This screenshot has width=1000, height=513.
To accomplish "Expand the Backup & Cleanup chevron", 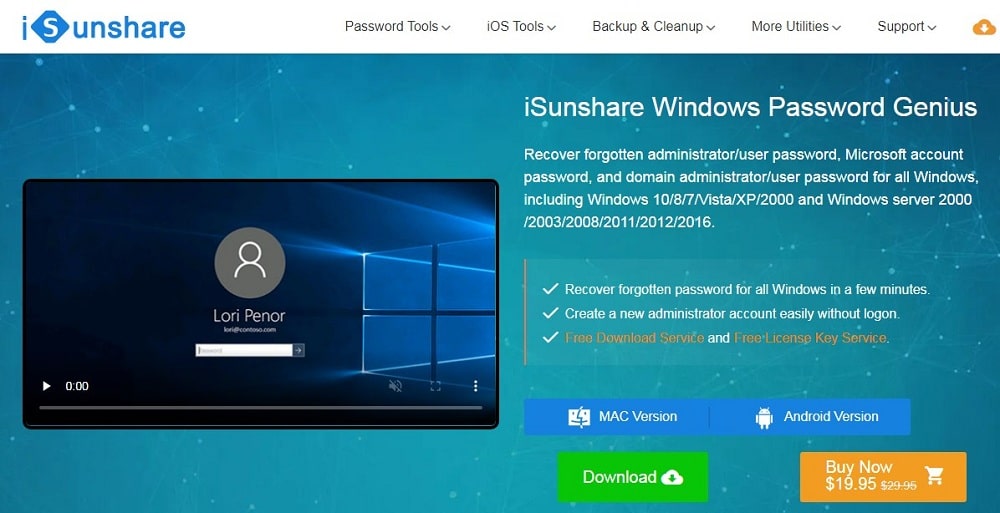I will point(710,28).
